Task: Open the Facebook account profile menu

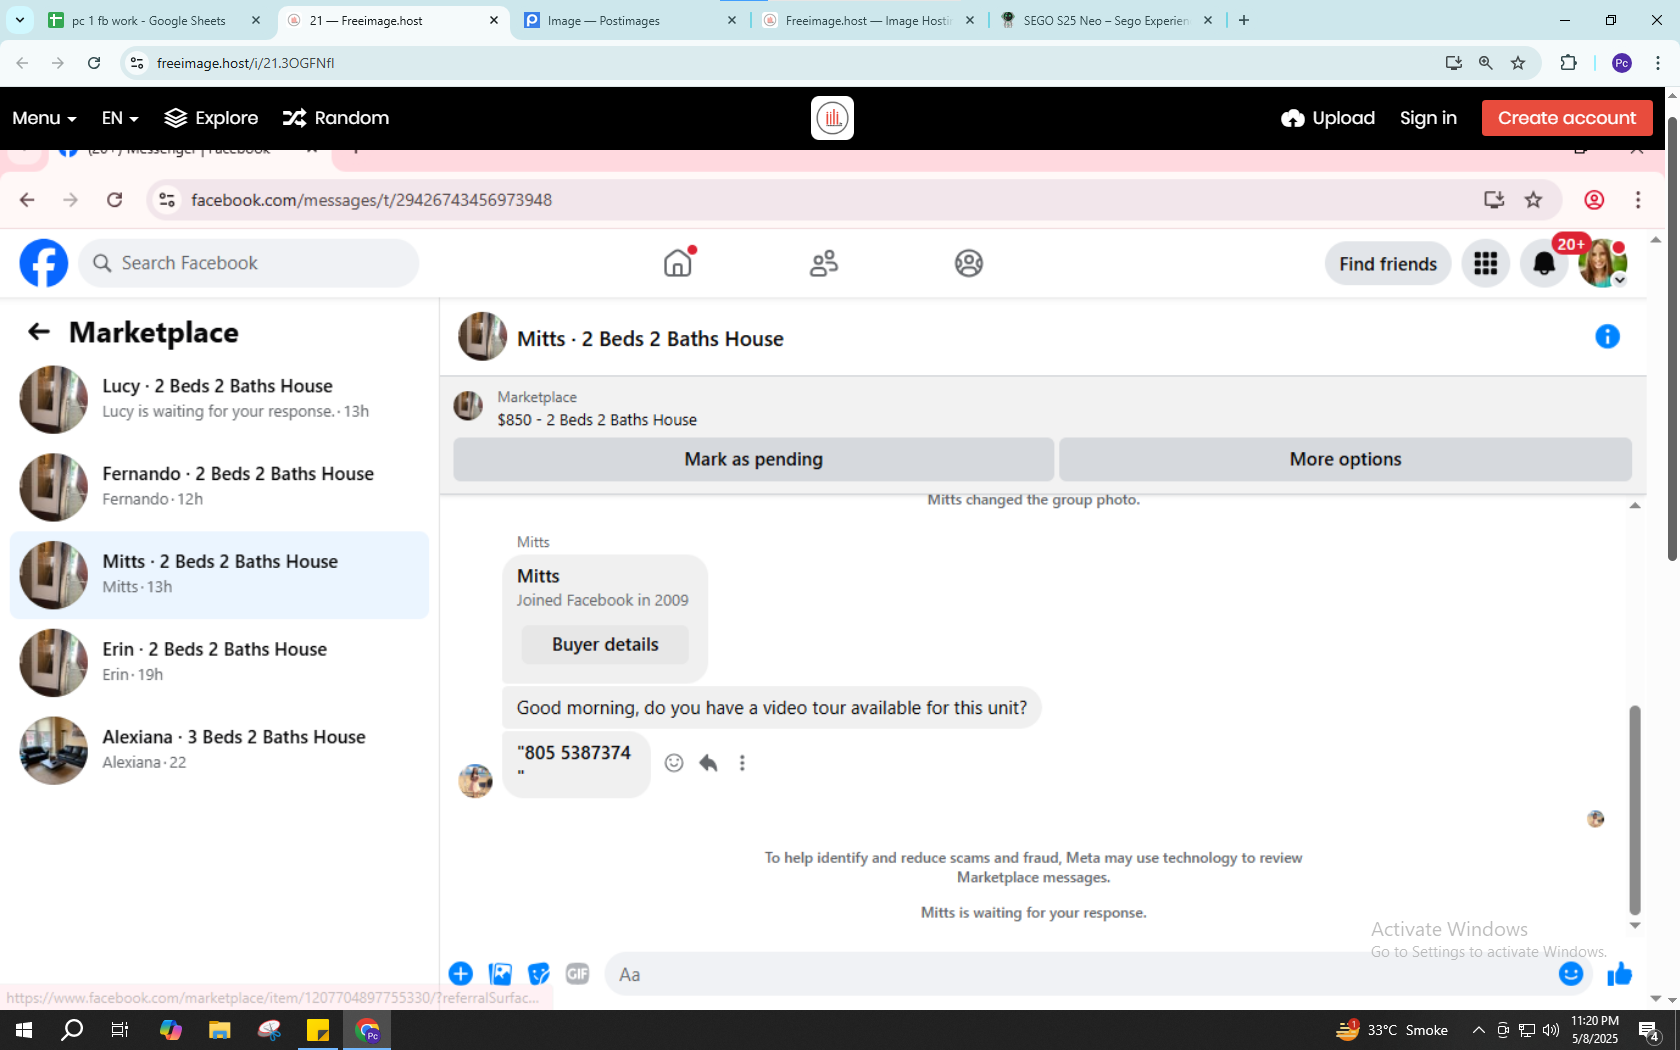Action: coord(1602,263)
